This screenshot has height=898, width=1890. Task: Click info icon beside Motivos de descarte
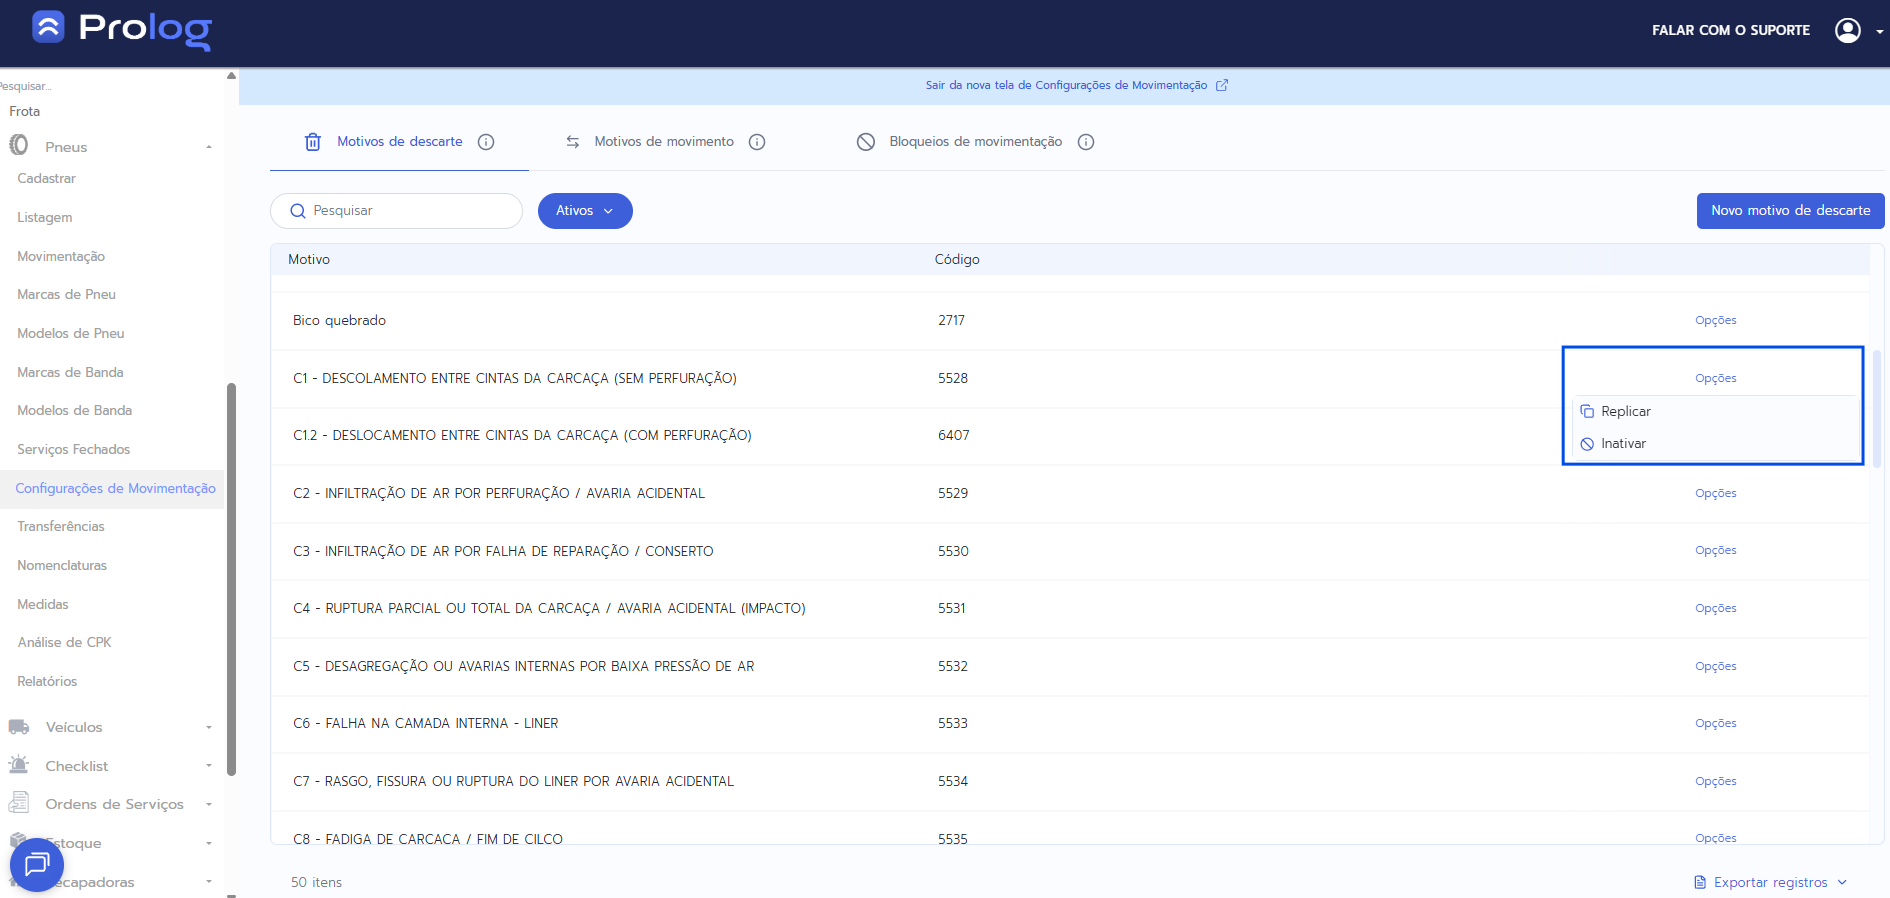486,142
